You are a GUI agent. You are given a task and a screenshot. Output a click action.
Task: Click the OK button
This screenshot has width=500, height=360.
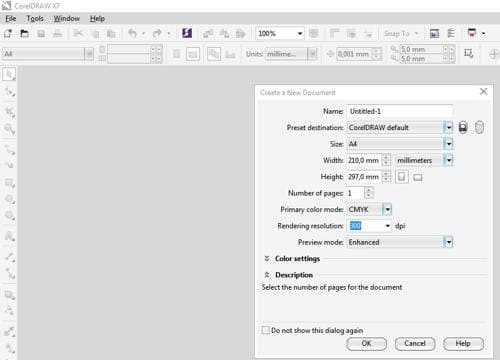(x=366, y=344)
